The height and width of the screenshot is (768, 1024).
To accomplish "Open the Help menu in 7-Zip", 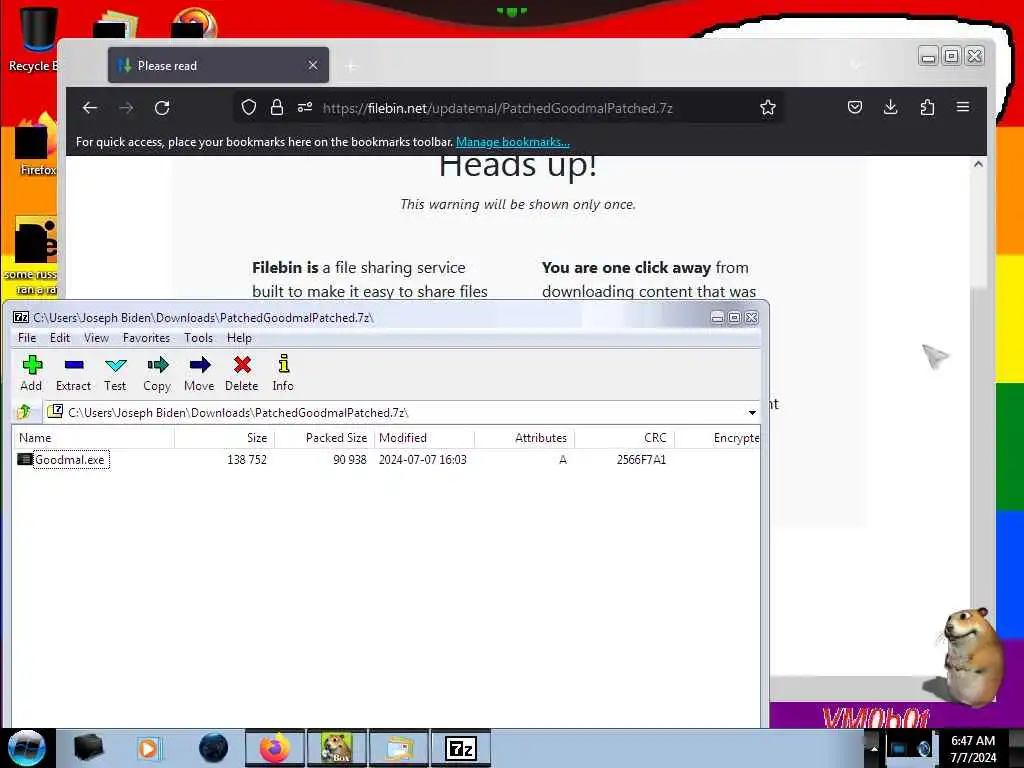I will 239,338.
